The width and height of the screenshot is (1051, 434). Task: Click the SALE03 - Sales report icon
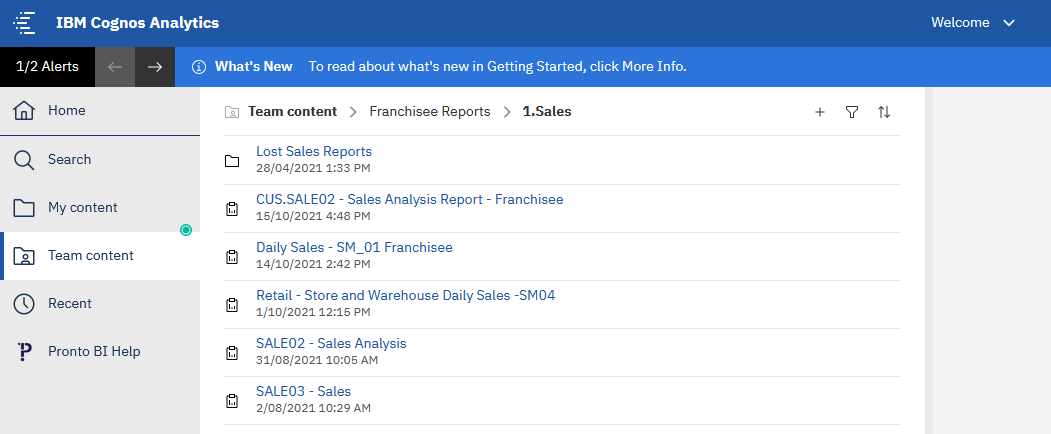point(232,400)
